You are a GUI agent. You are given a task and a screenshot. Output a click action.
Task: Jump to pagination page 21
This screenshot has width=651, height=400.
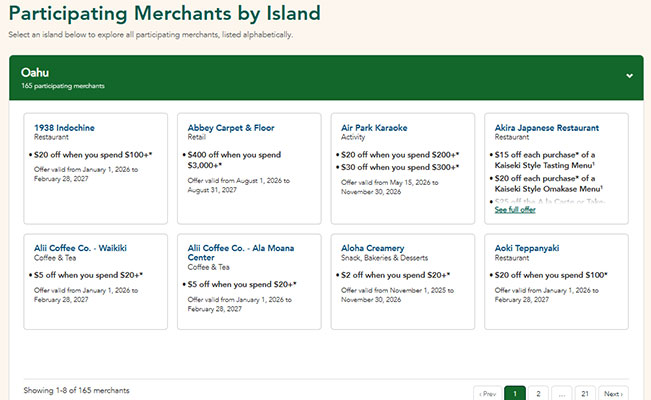585,393
